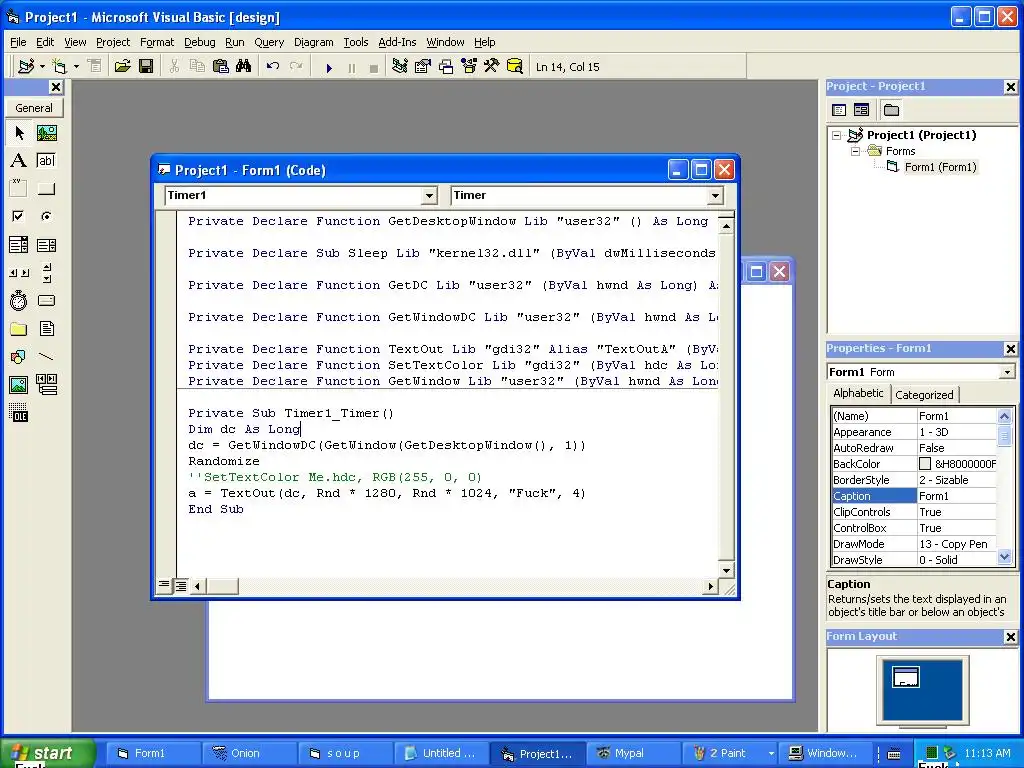This screenshot has width=1024, height=768.
Task: Select the ListBox control tool
Action: point(46,245)
